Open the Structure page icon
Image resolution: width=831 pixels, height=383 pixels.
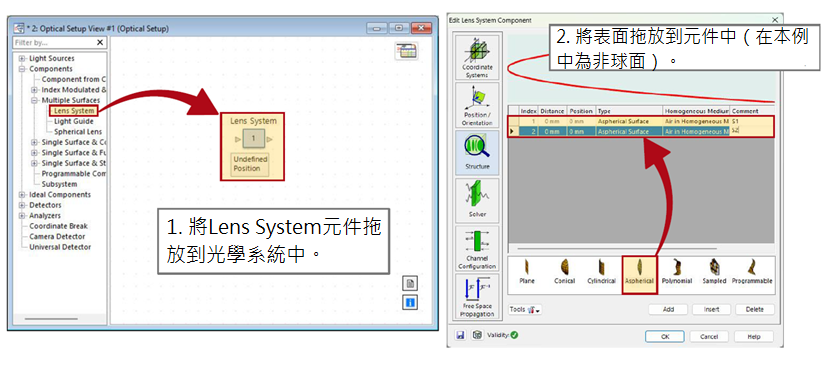tap(477, 153)
